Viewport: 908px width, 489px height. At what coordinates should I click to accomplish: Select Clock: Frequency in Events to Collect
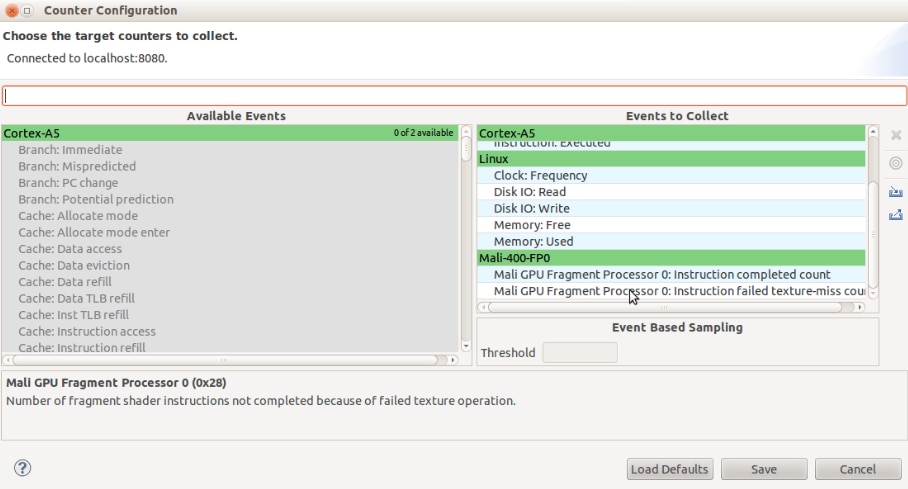(x=540, y=175)
